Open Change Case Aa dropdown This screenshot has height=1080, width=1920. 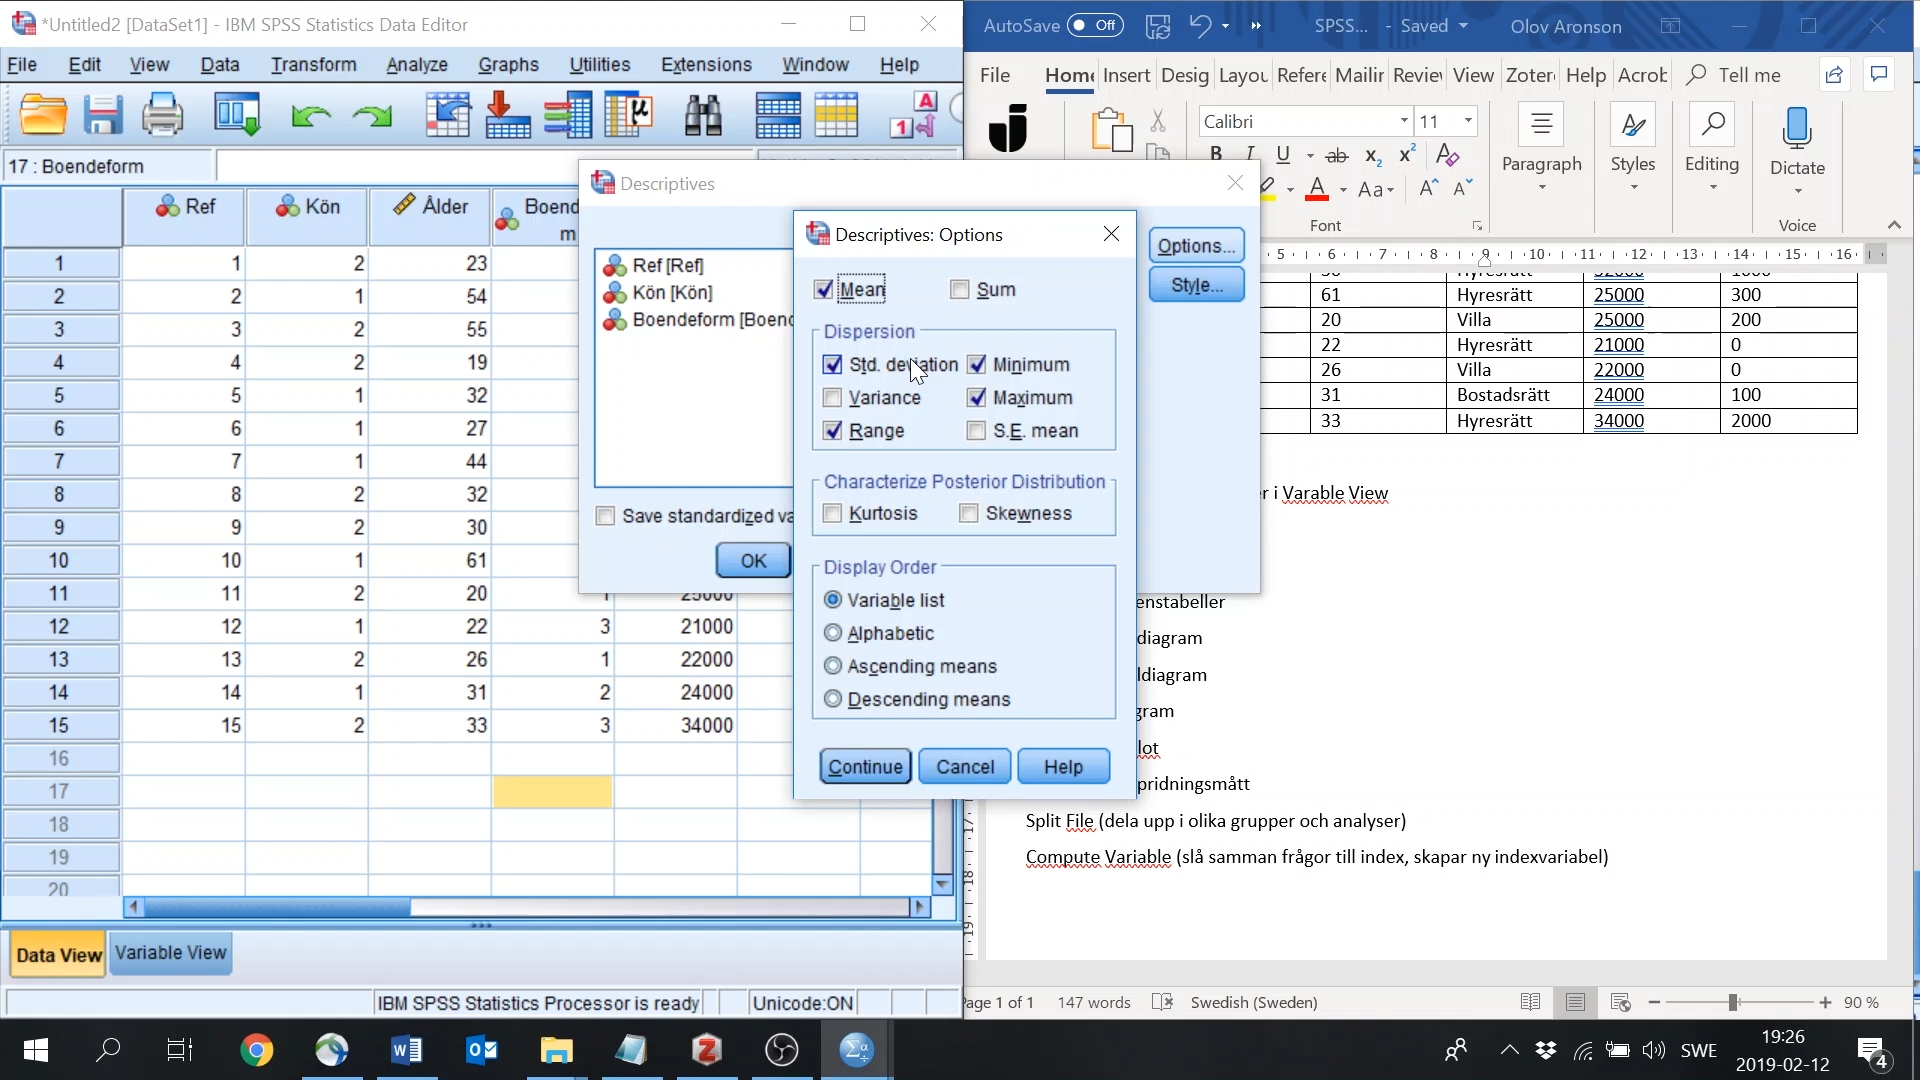[x=1376, y=190]
